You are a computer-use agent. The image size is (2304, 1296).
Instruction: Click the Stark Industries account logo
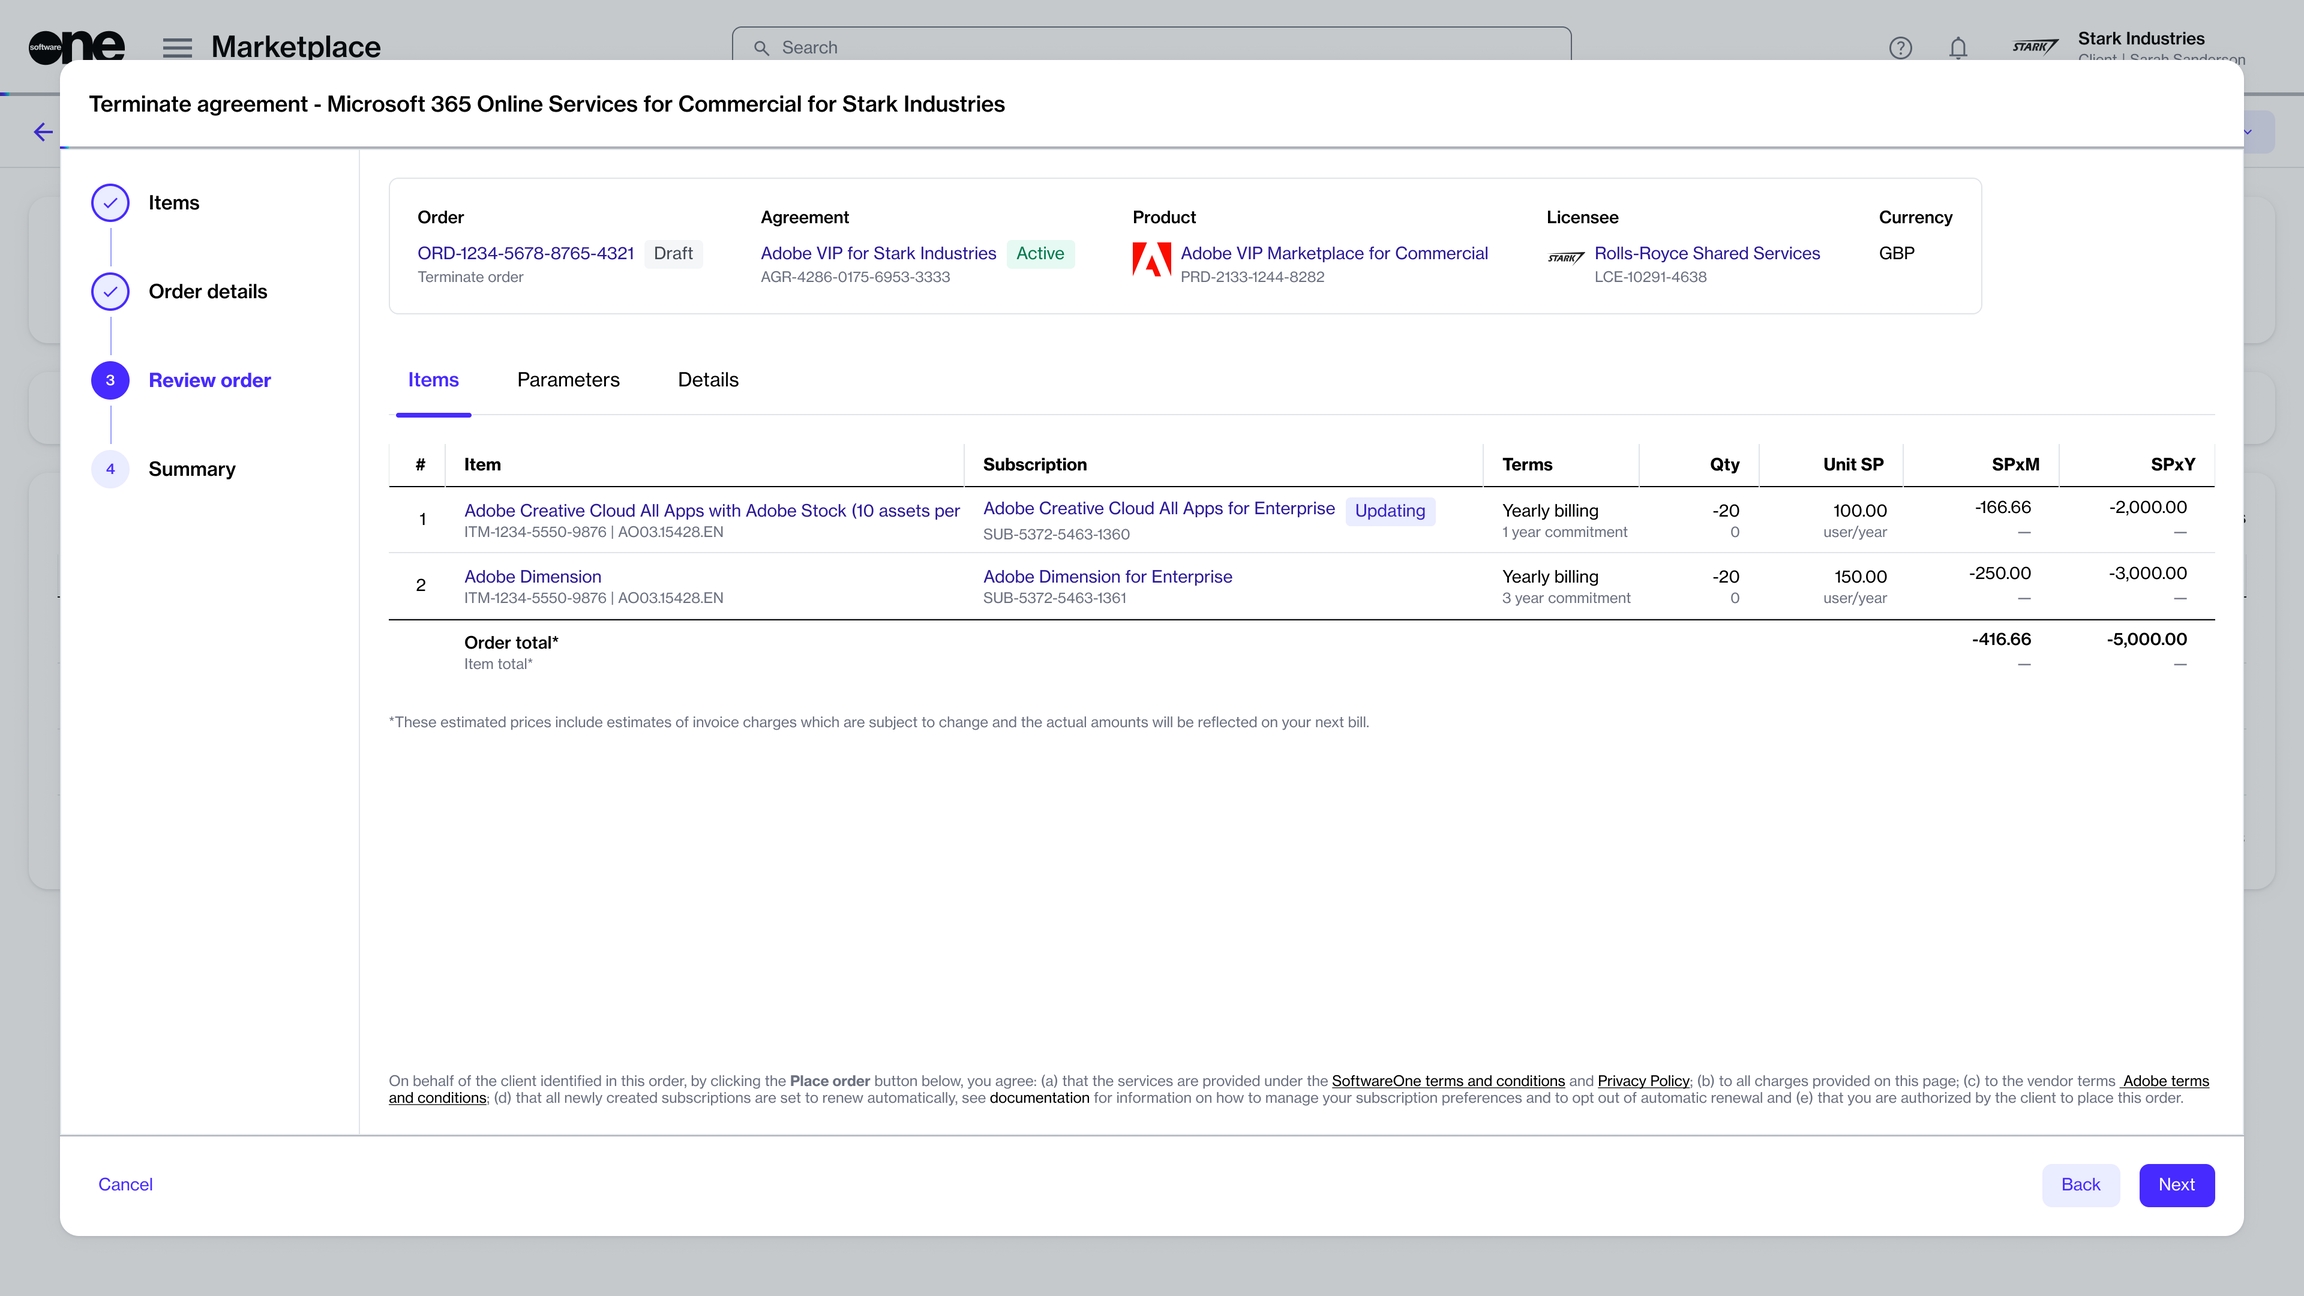click(2035, 47)
